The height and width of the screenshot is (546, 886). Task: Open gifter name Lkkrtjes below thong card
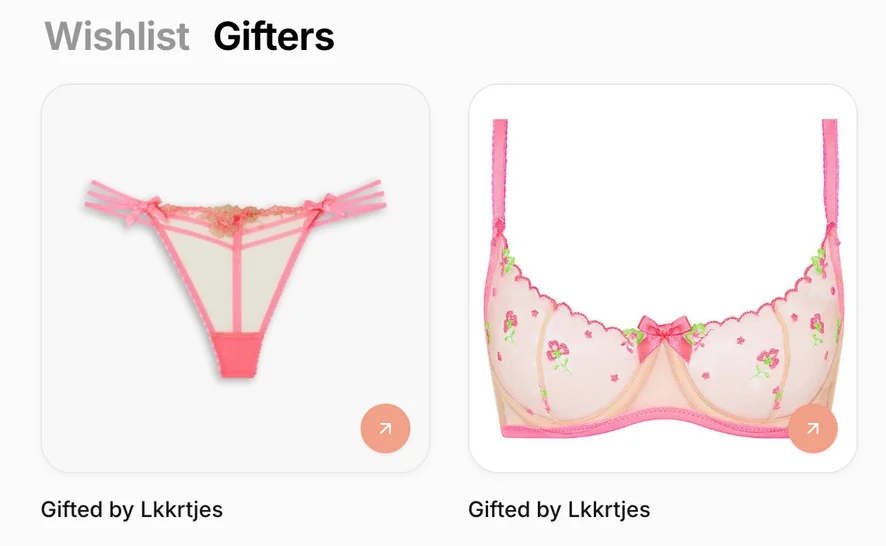click(x=181, y=509)
